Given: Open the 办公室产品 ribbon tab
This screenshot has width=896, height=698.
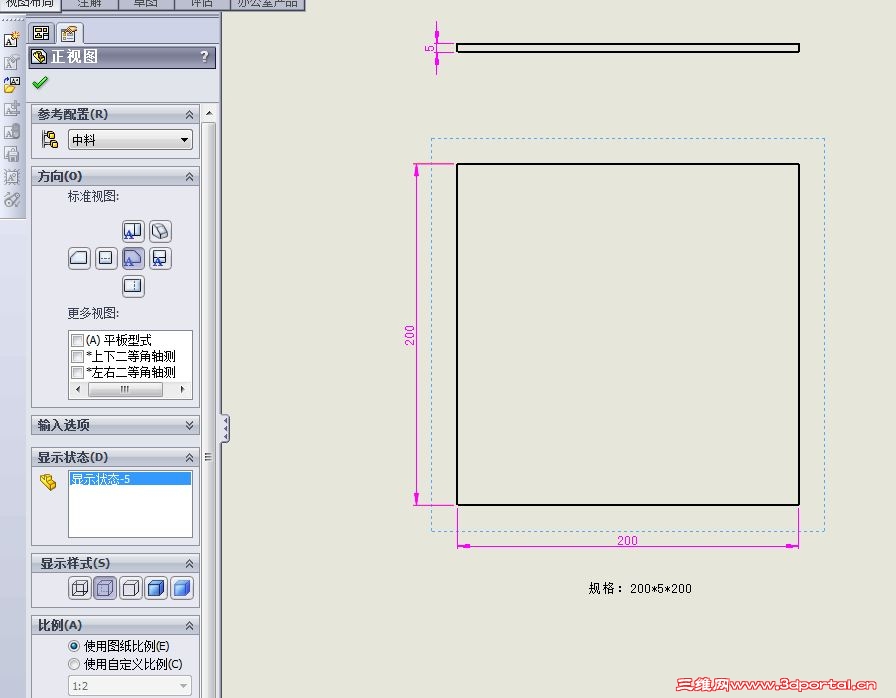Looking at the screenshot, I should tap(267, 3).
